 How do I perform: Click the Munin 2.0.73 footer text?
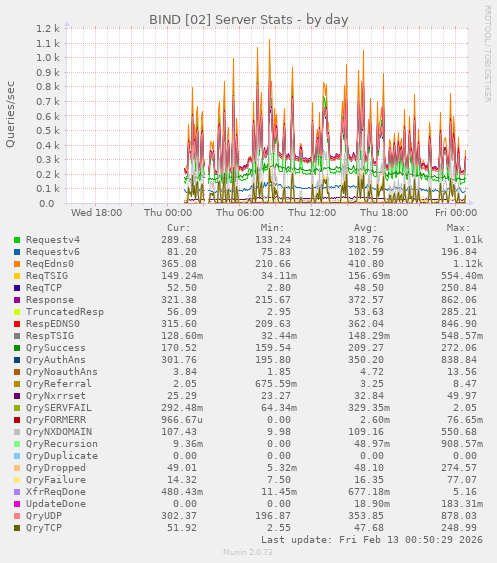[x=248, y=552]
